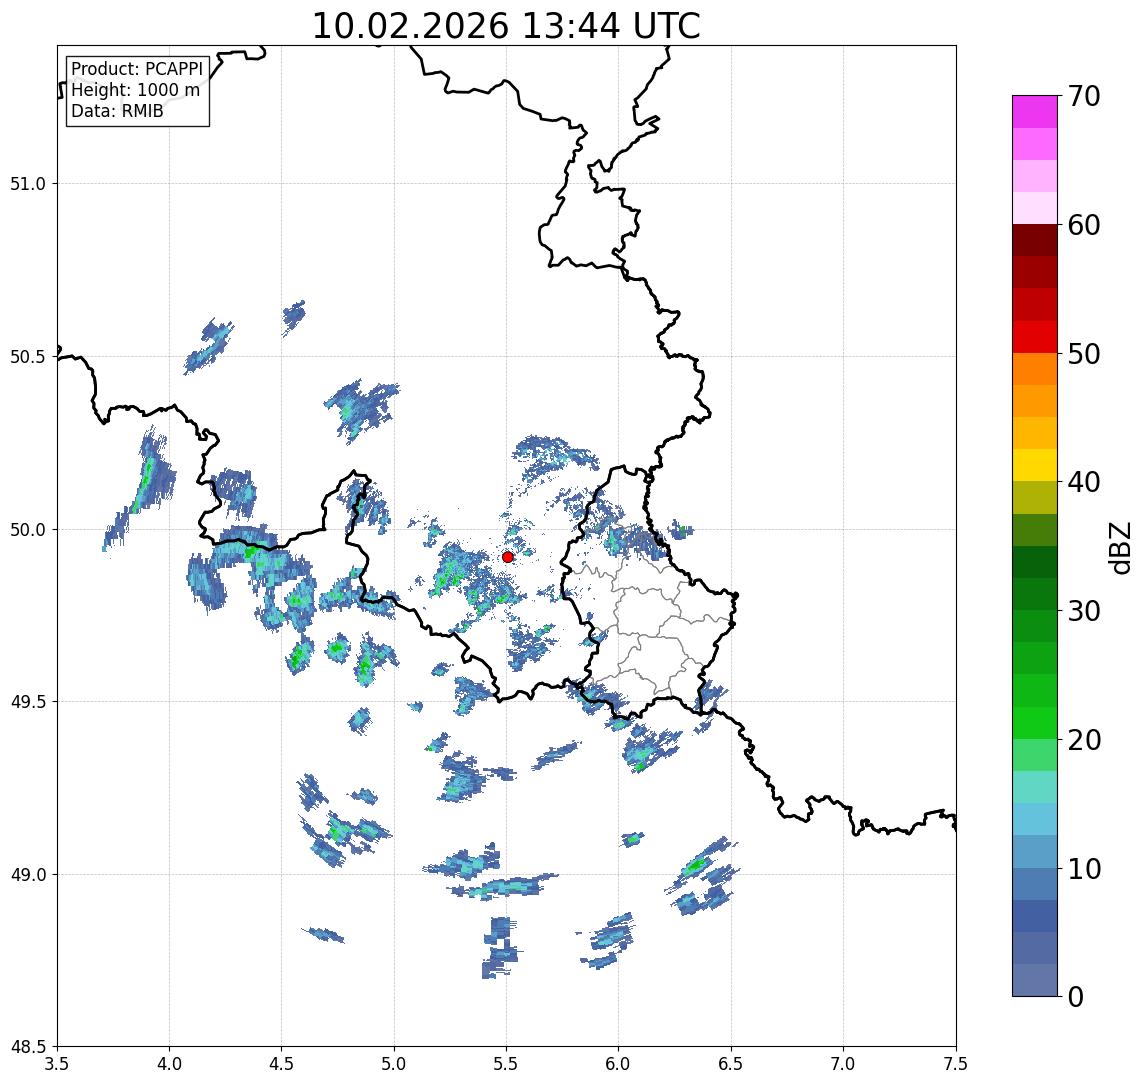This screenshot has width=1145, height=1084.
Task: Click the longitude axis label 5.0
Action: [394, 1064]
